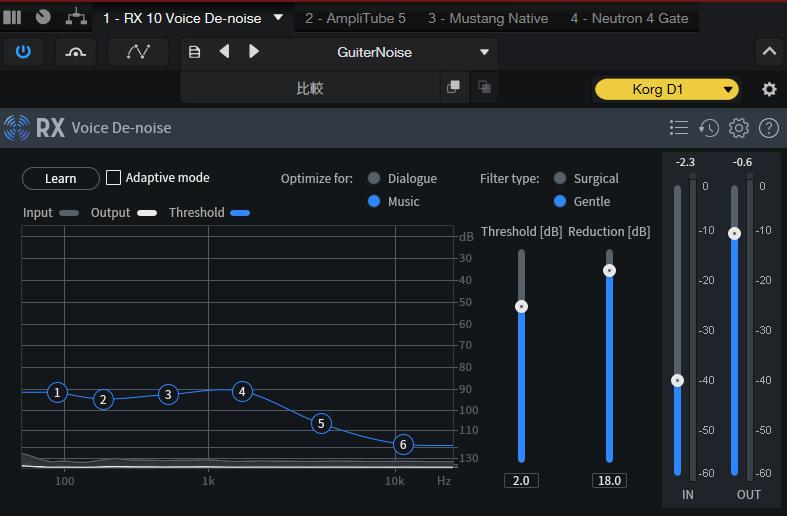
Task: Toggle the plugin power bypass button
Action: tap(24, 52)
